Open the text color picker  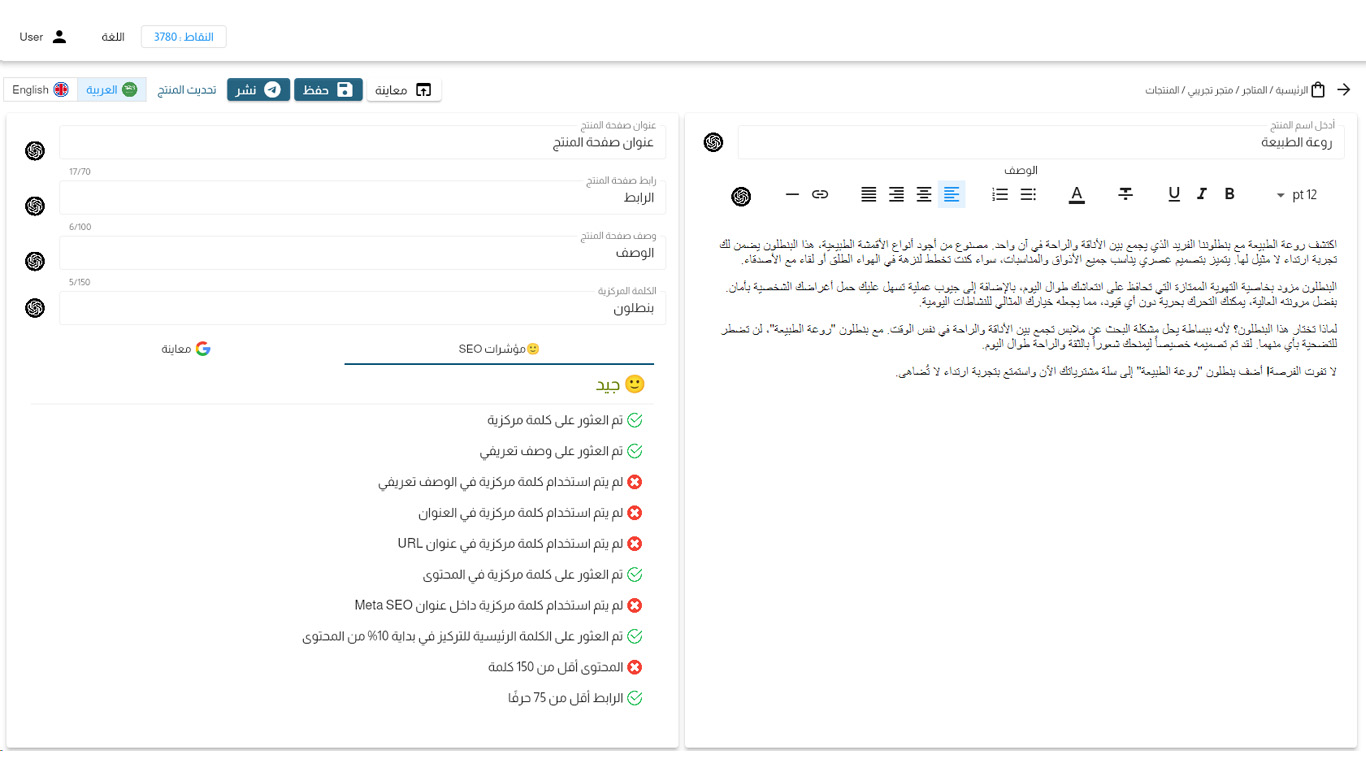(x=1076, y=194)
